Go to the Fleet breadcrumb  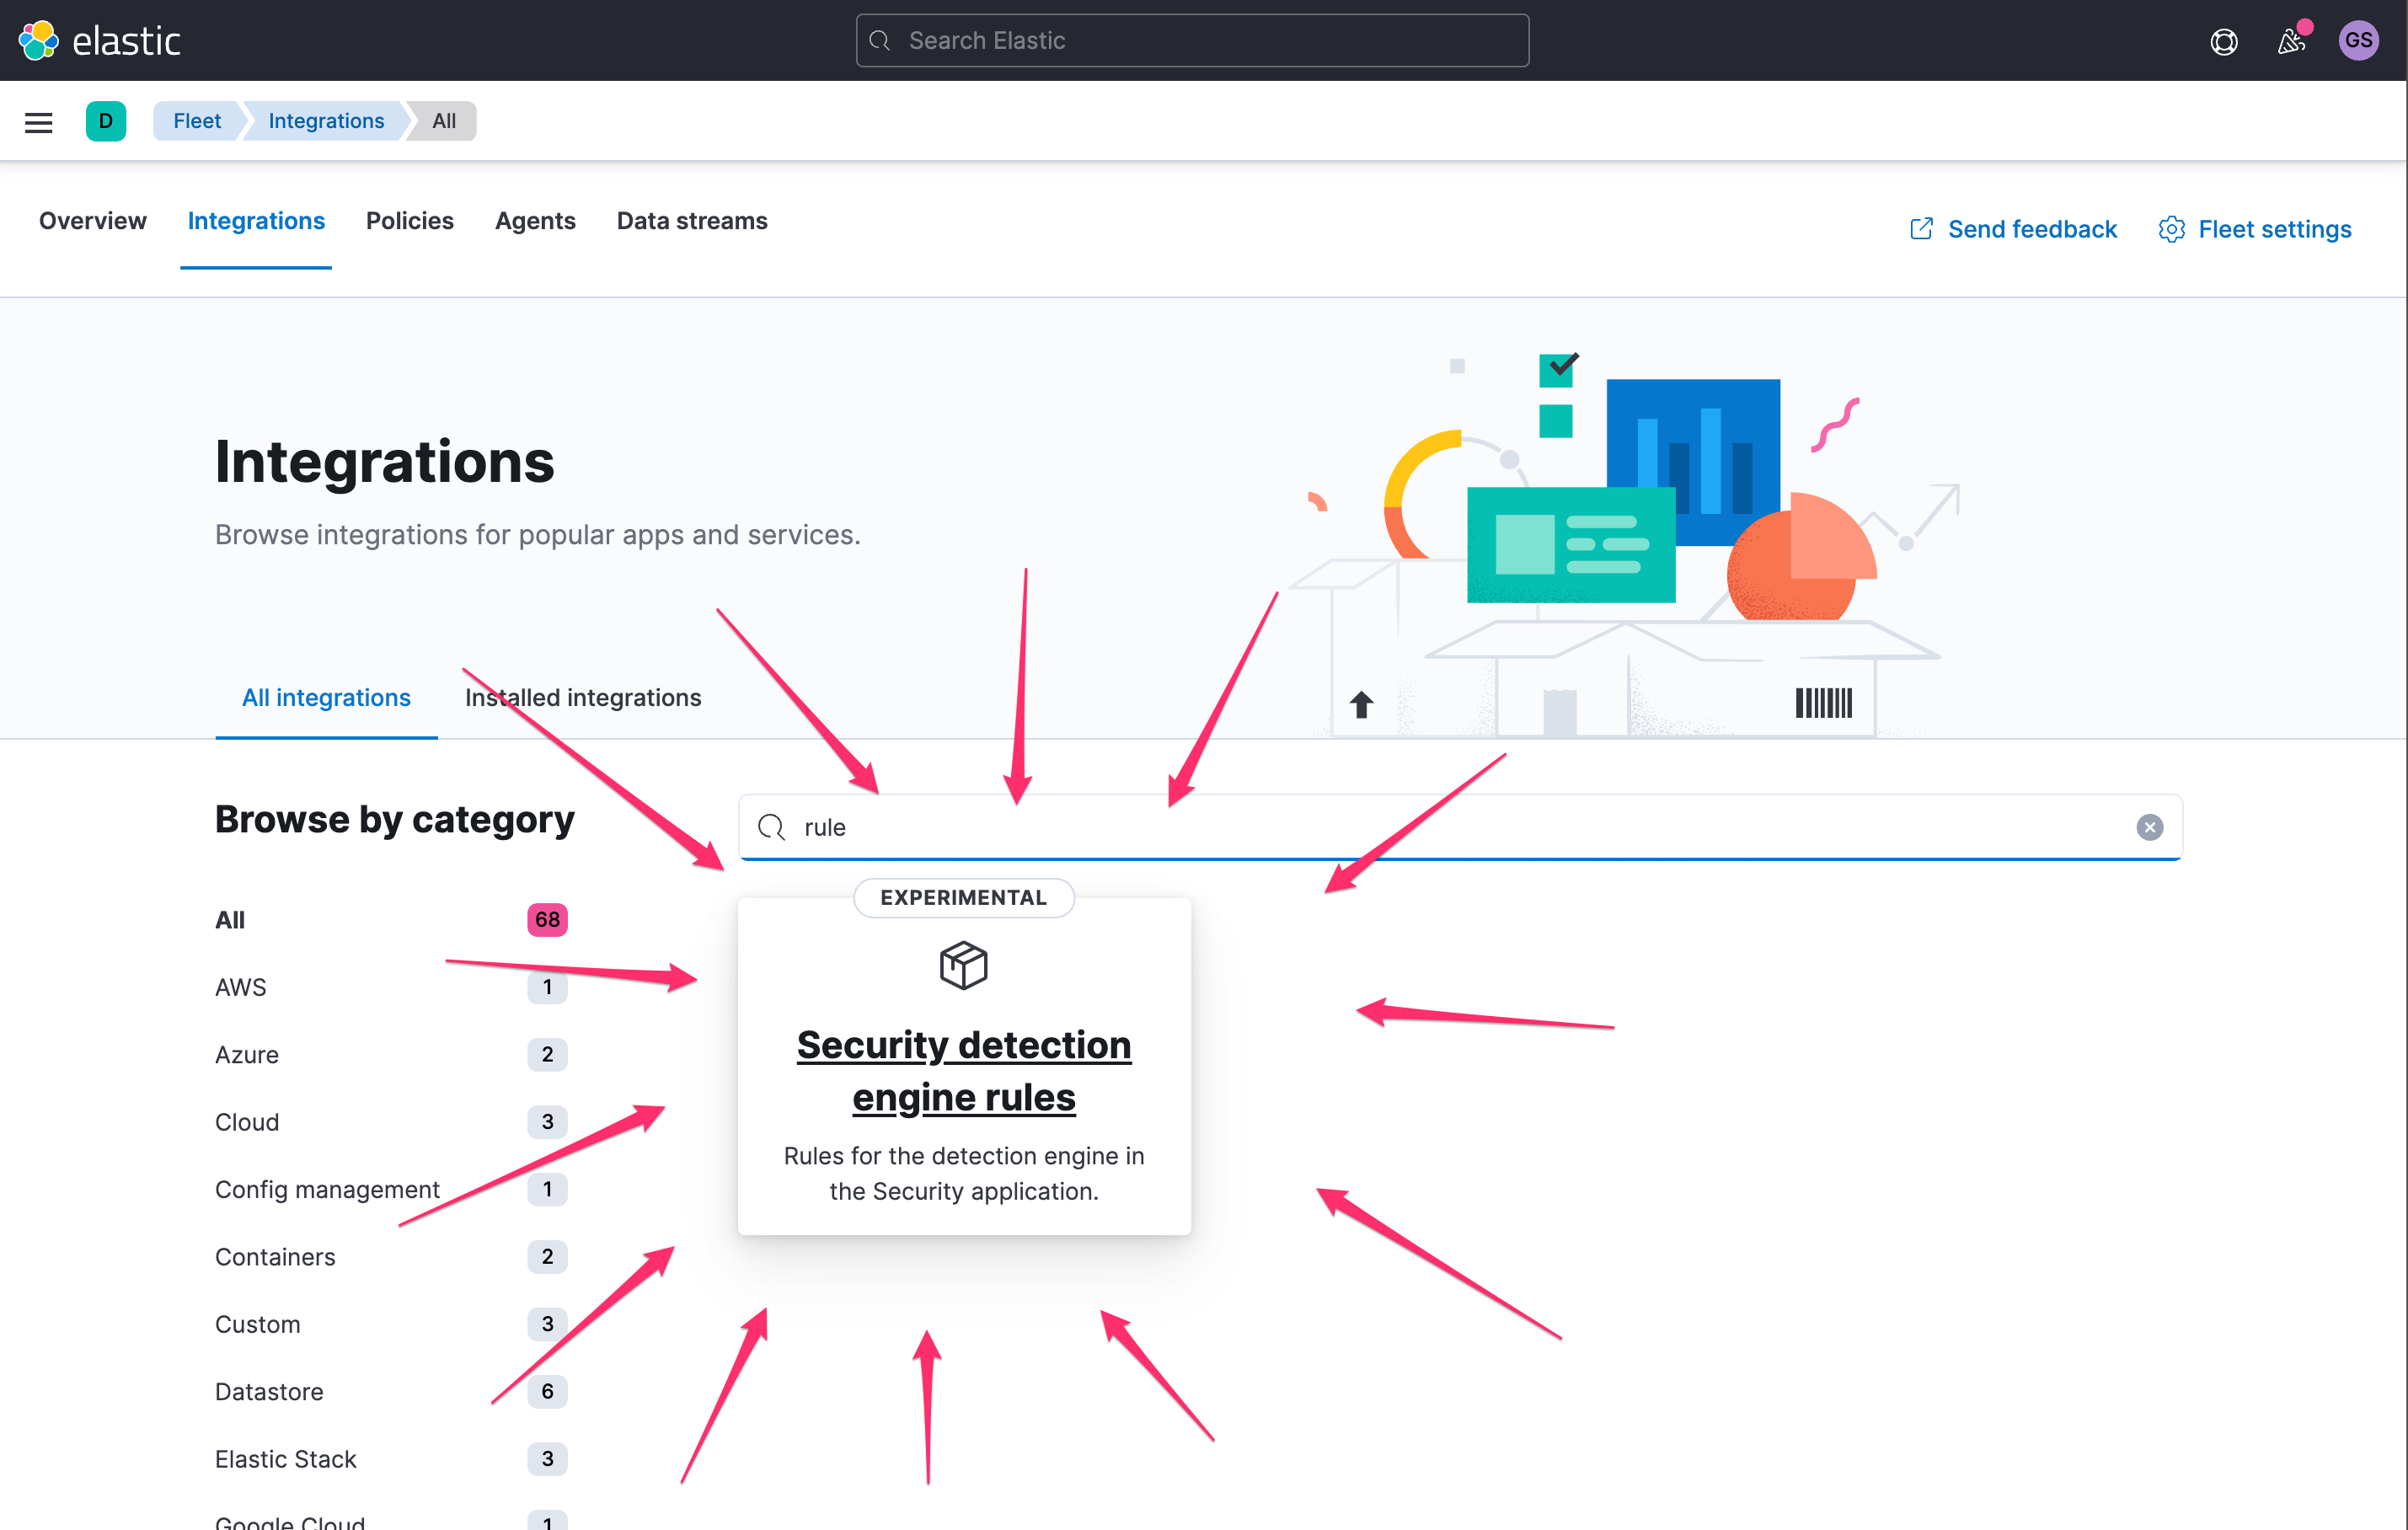[x=197, y=121]
